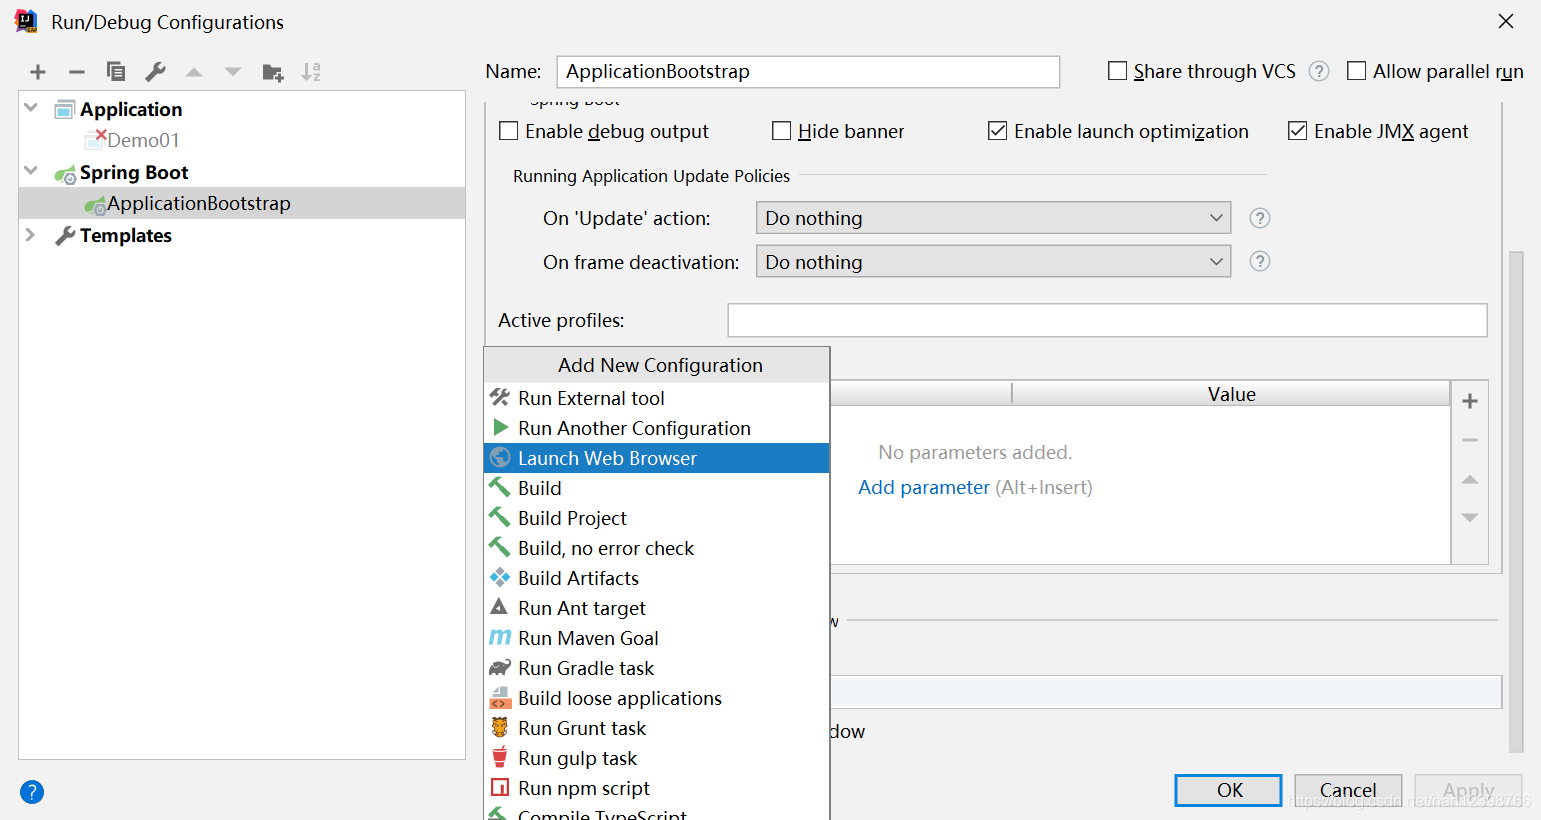1541x820 pixels.
Task: Select Run External tool menu entry
Action: click(657, 398)
